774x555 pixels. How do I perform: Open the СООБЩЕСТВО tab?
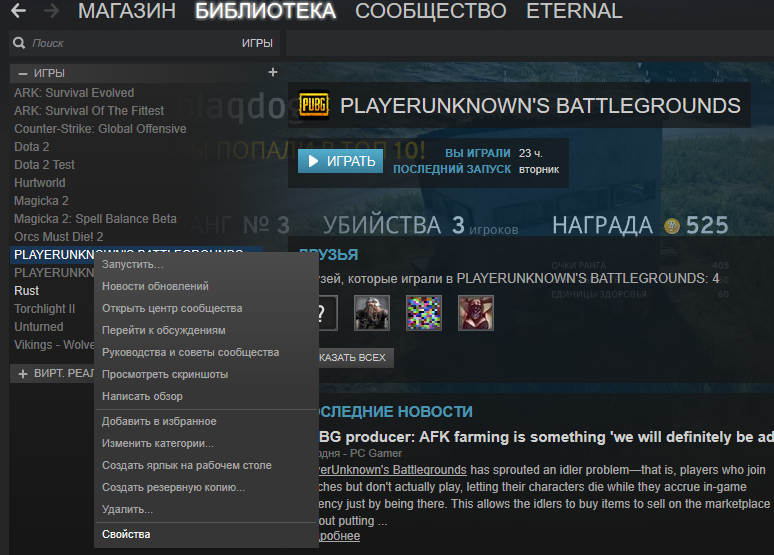431,11
